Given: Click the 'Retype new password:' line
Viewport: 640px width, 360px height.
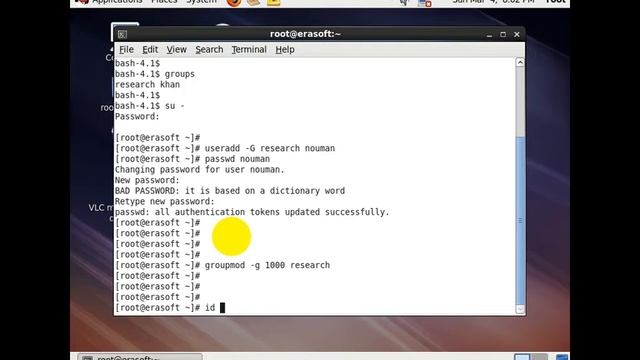Looking at the screenshot, I should pos(164,201).
